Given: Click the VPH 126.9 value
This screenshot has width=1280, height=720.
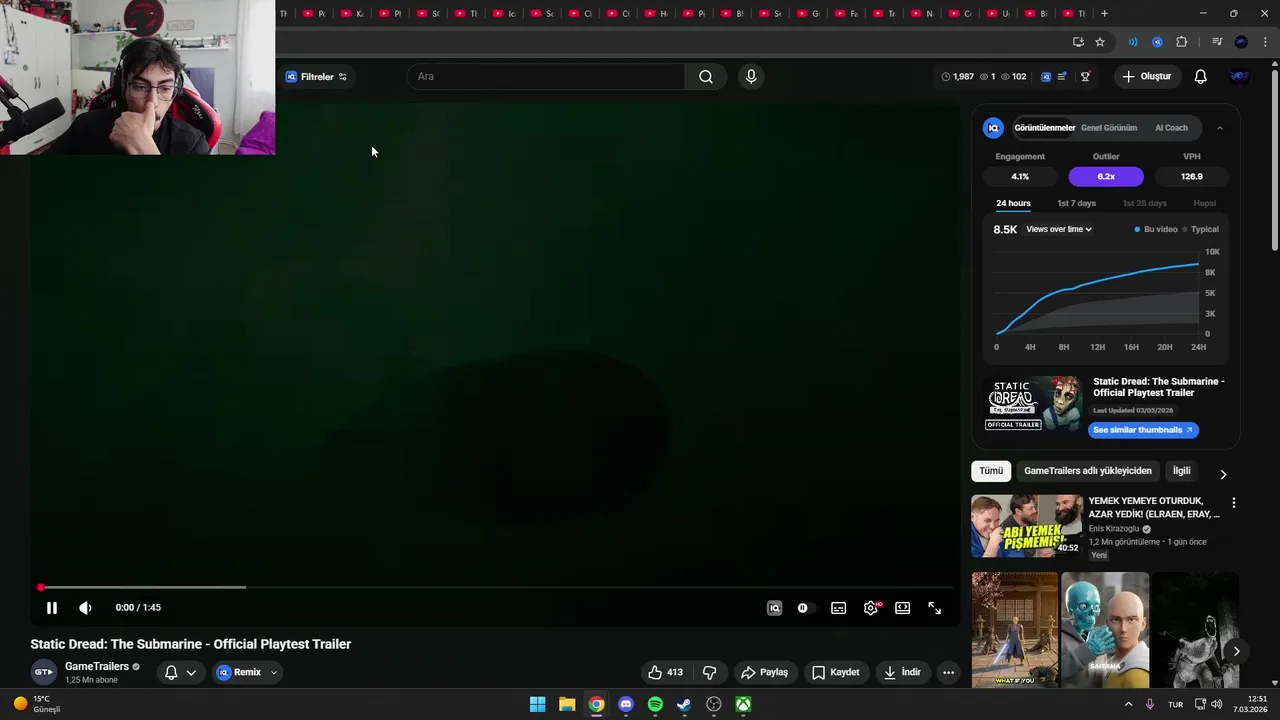Looking at the screenshot, I should 1191,176.
